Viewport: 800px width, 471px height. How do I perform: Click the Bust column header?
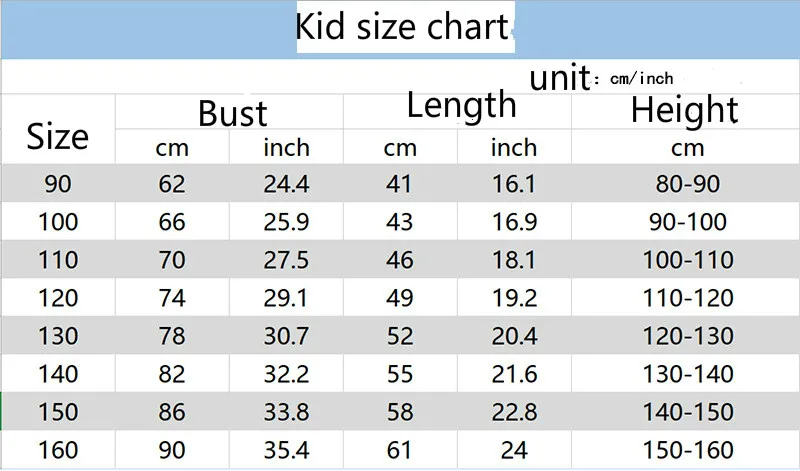click(233, 113)
